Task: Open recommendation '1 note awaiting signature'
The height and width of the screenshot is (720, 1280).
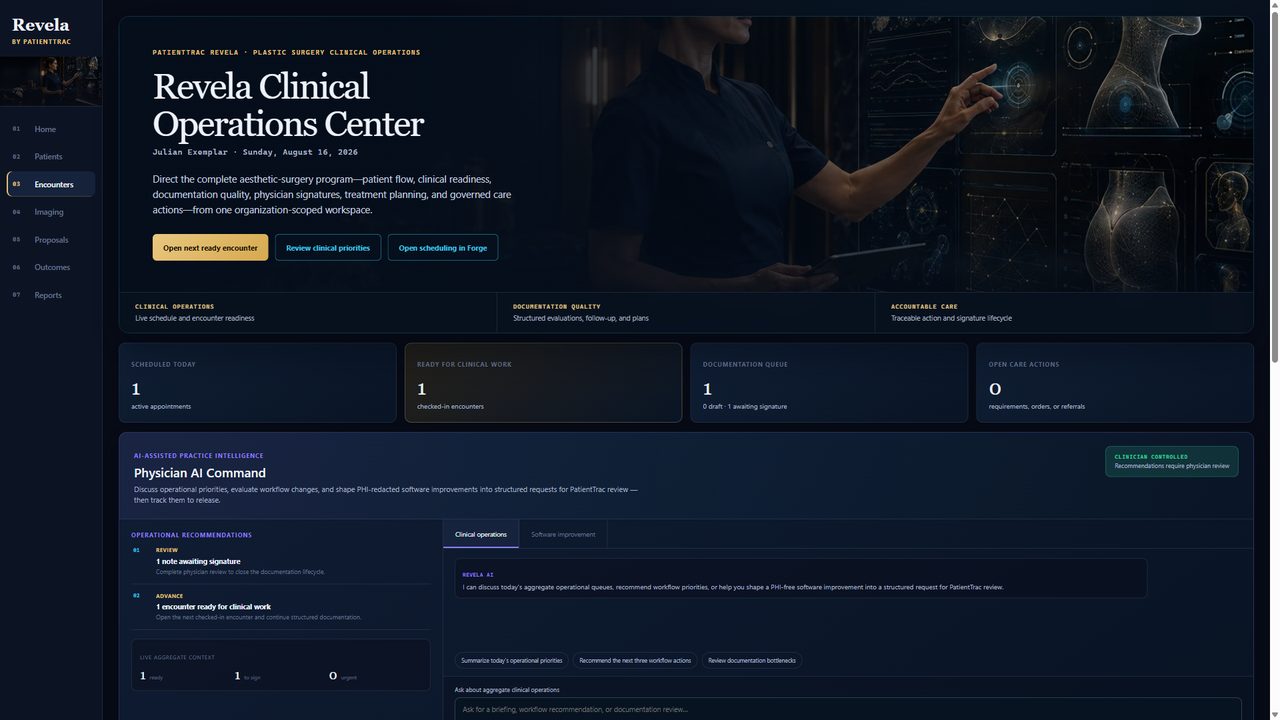Action: pyautogui.click(x=280, y=562)
